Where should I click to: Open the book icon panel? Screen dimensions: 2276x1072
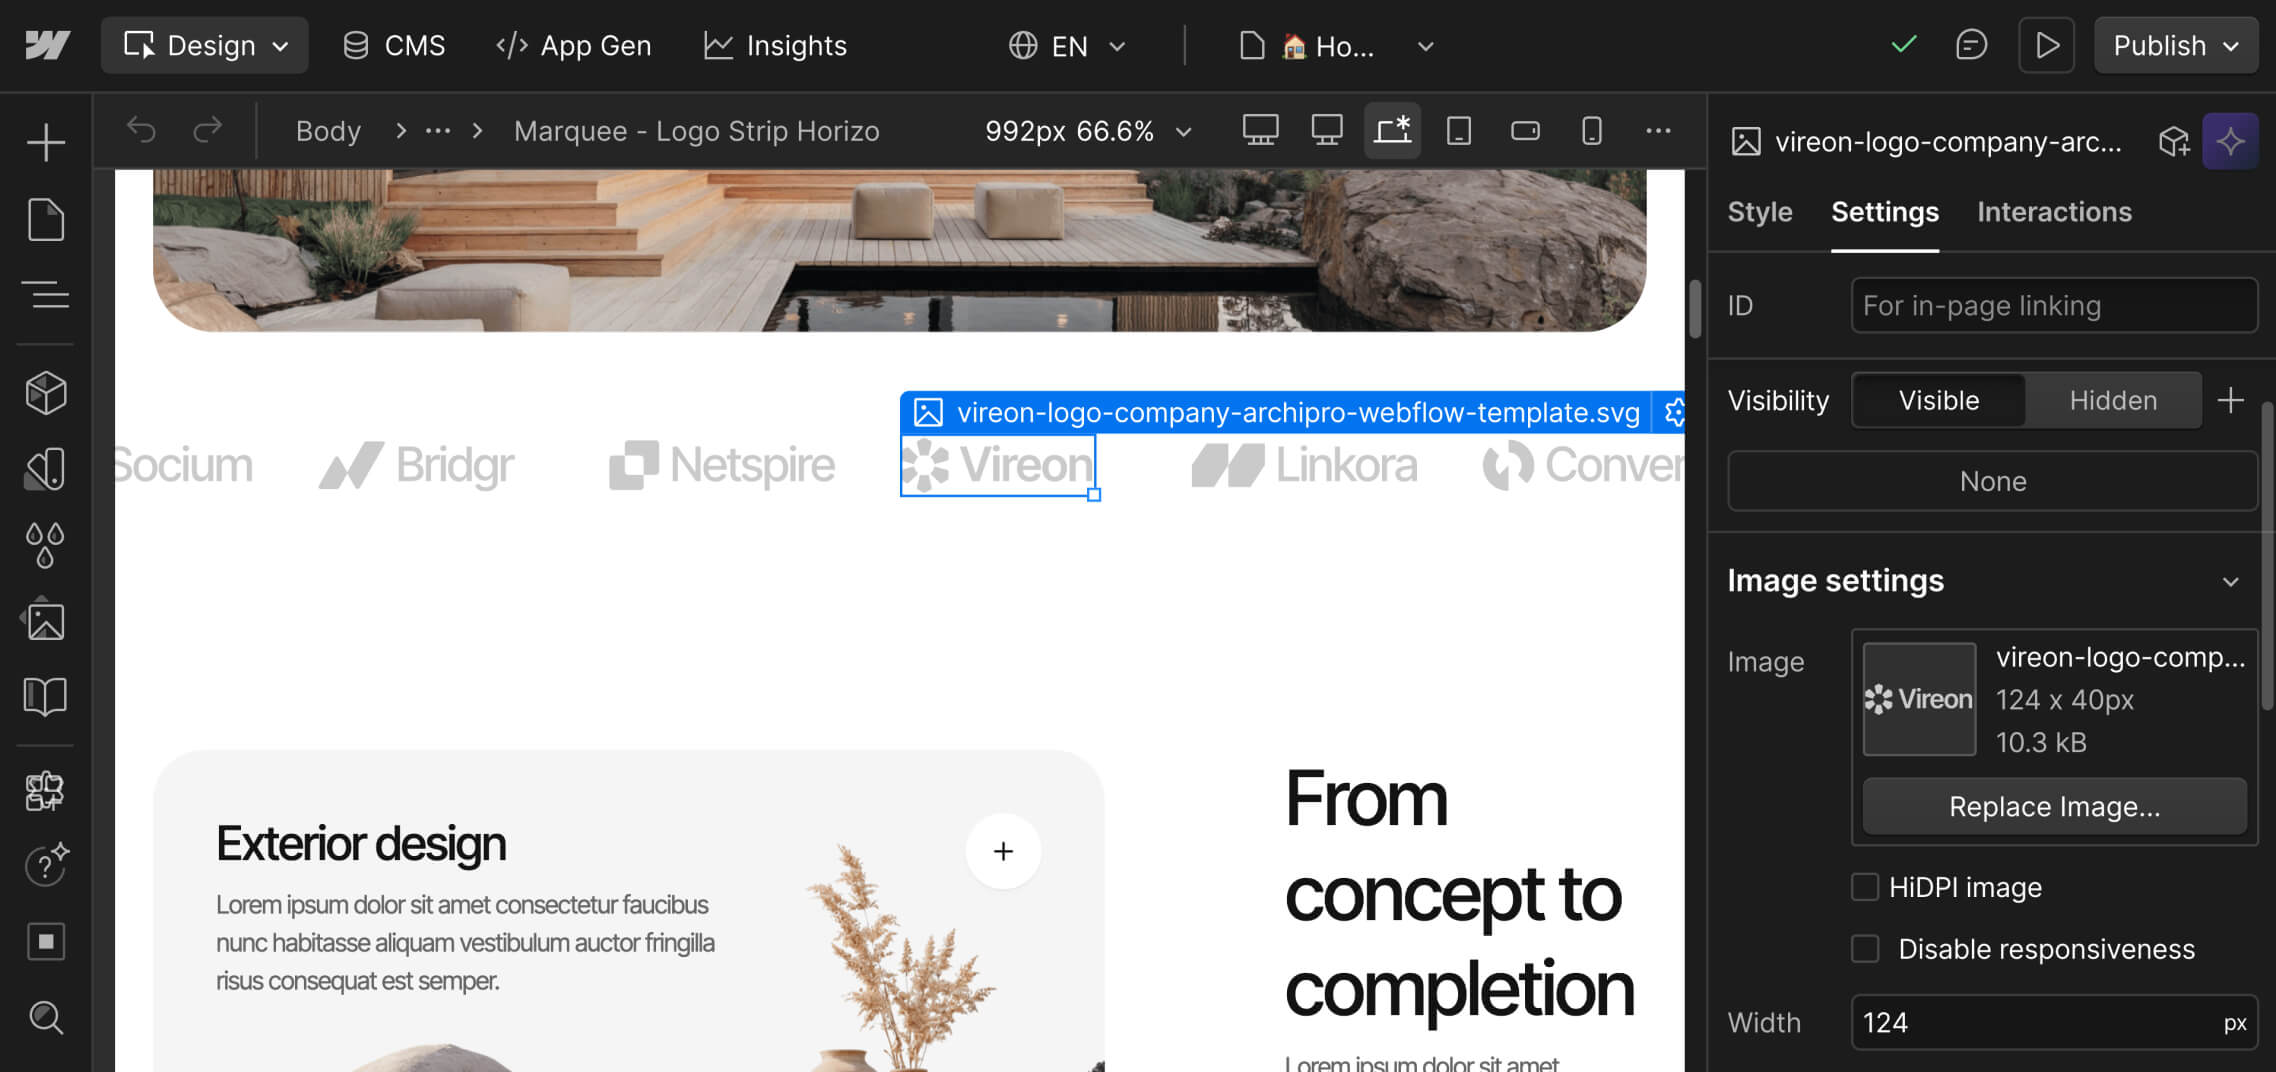[x=46, y=697]
